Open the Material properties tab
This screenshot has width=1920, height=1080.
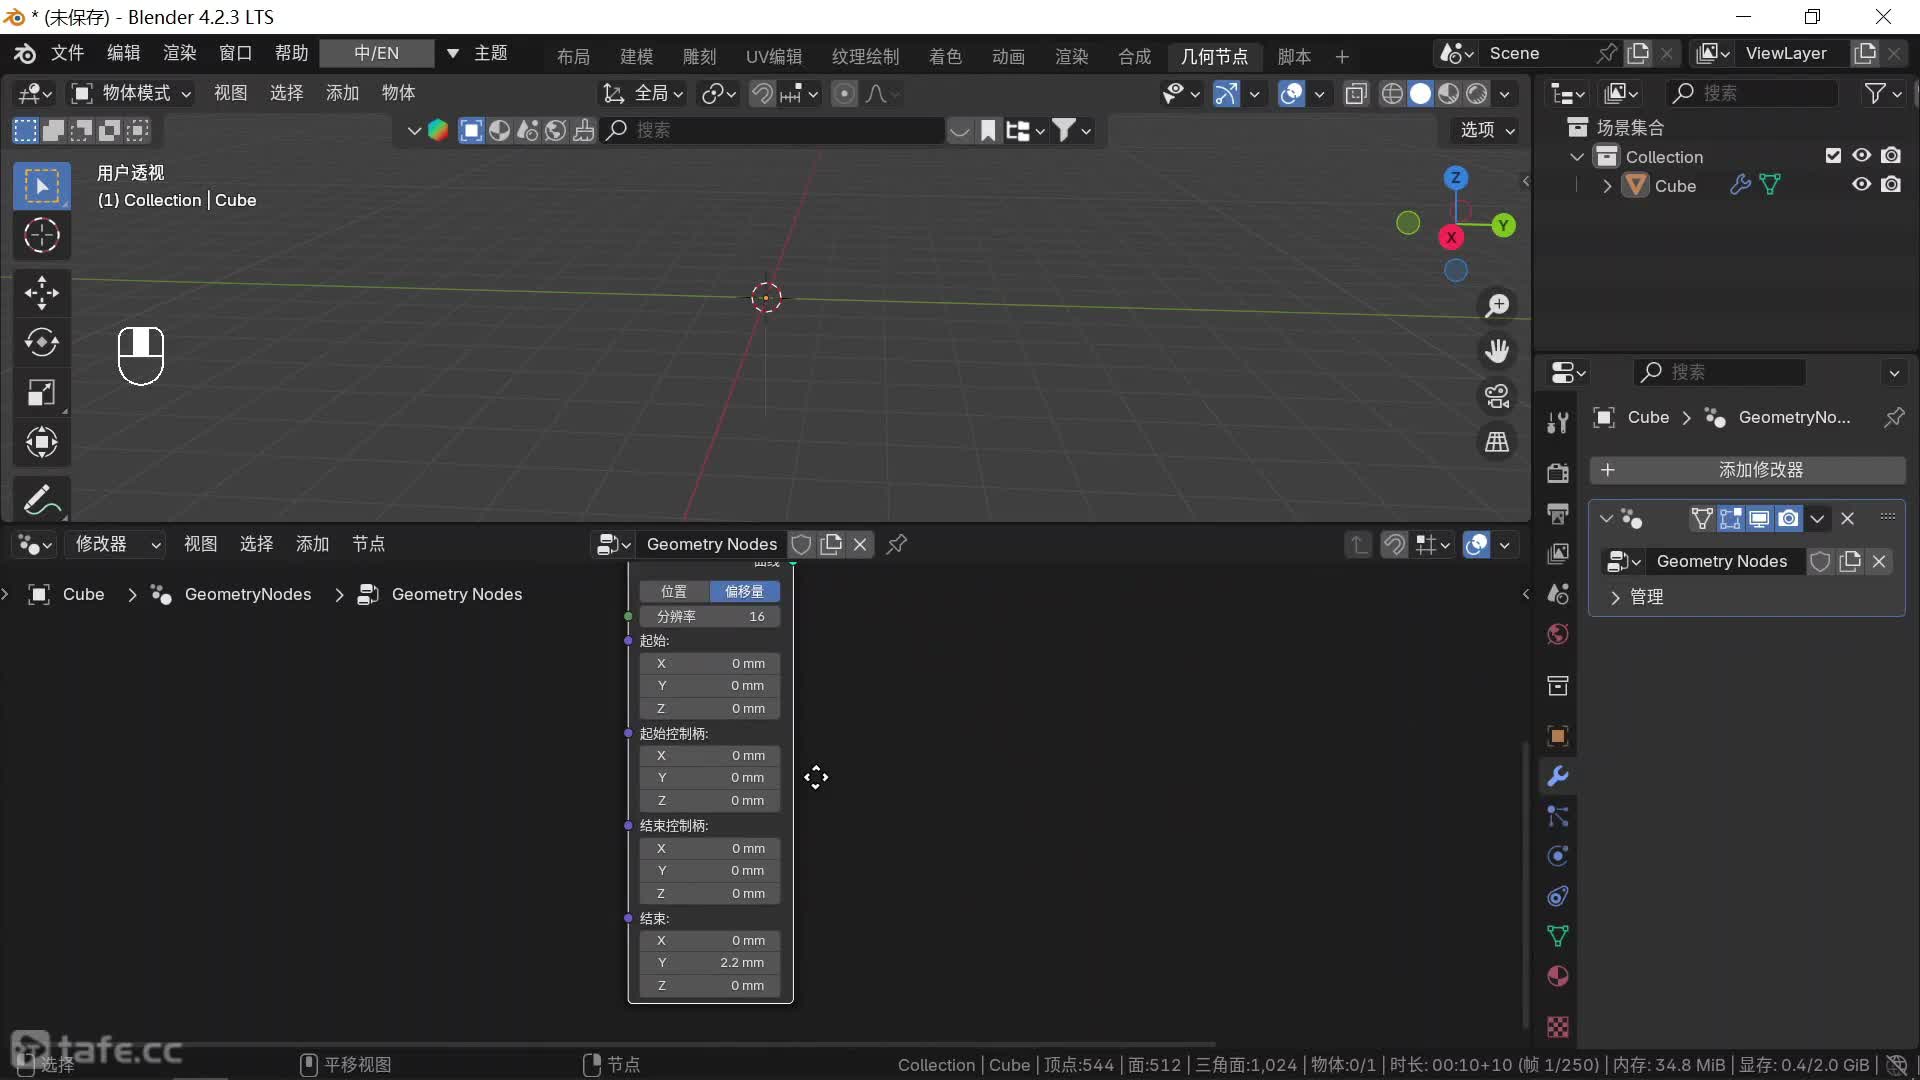[1557, 976]
